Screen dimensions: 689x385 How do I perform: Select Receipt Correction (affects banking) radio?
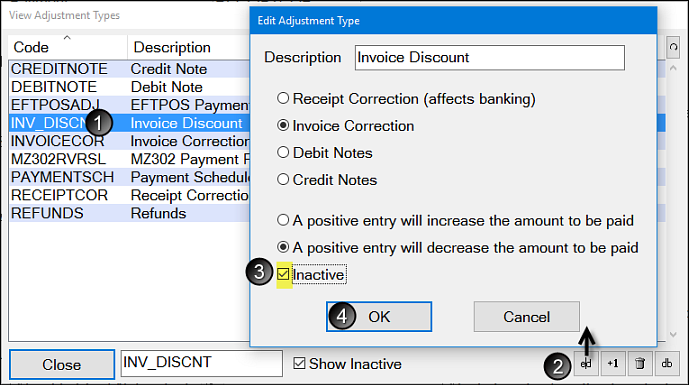pyautogui.click(x=283, y=98)
